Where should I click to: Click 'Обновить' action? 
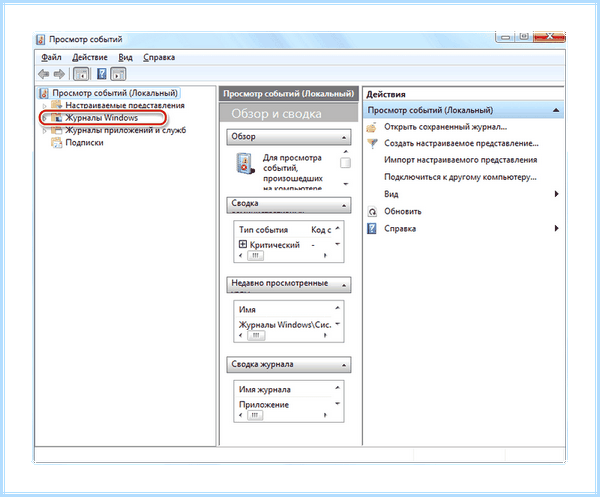tap(403, 212)
